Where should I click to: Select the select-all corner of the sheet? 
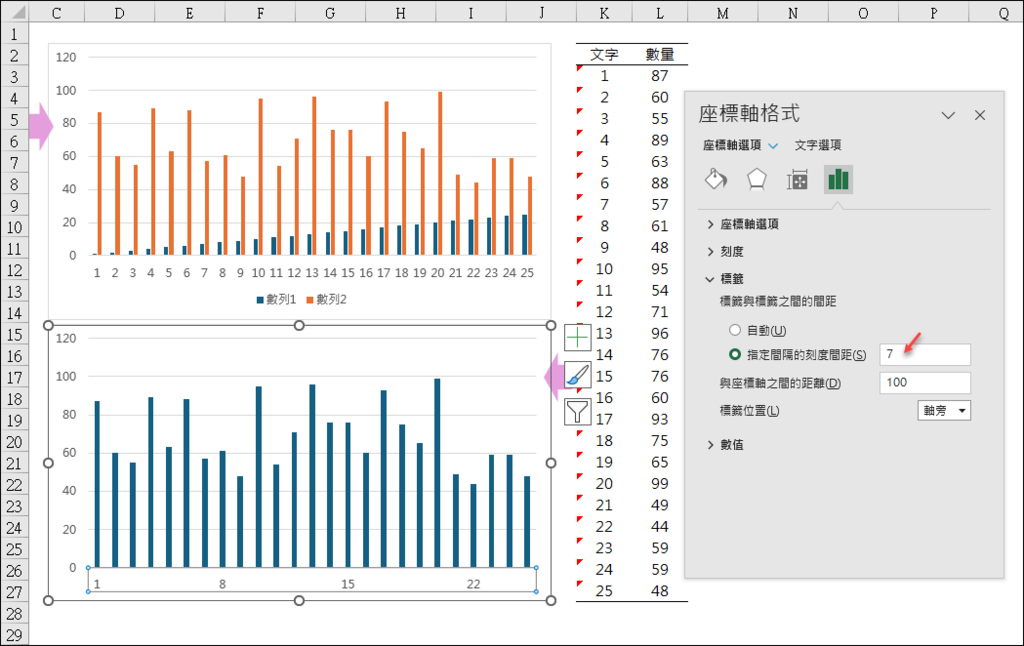pyautogui.click(x=14, y=12)
